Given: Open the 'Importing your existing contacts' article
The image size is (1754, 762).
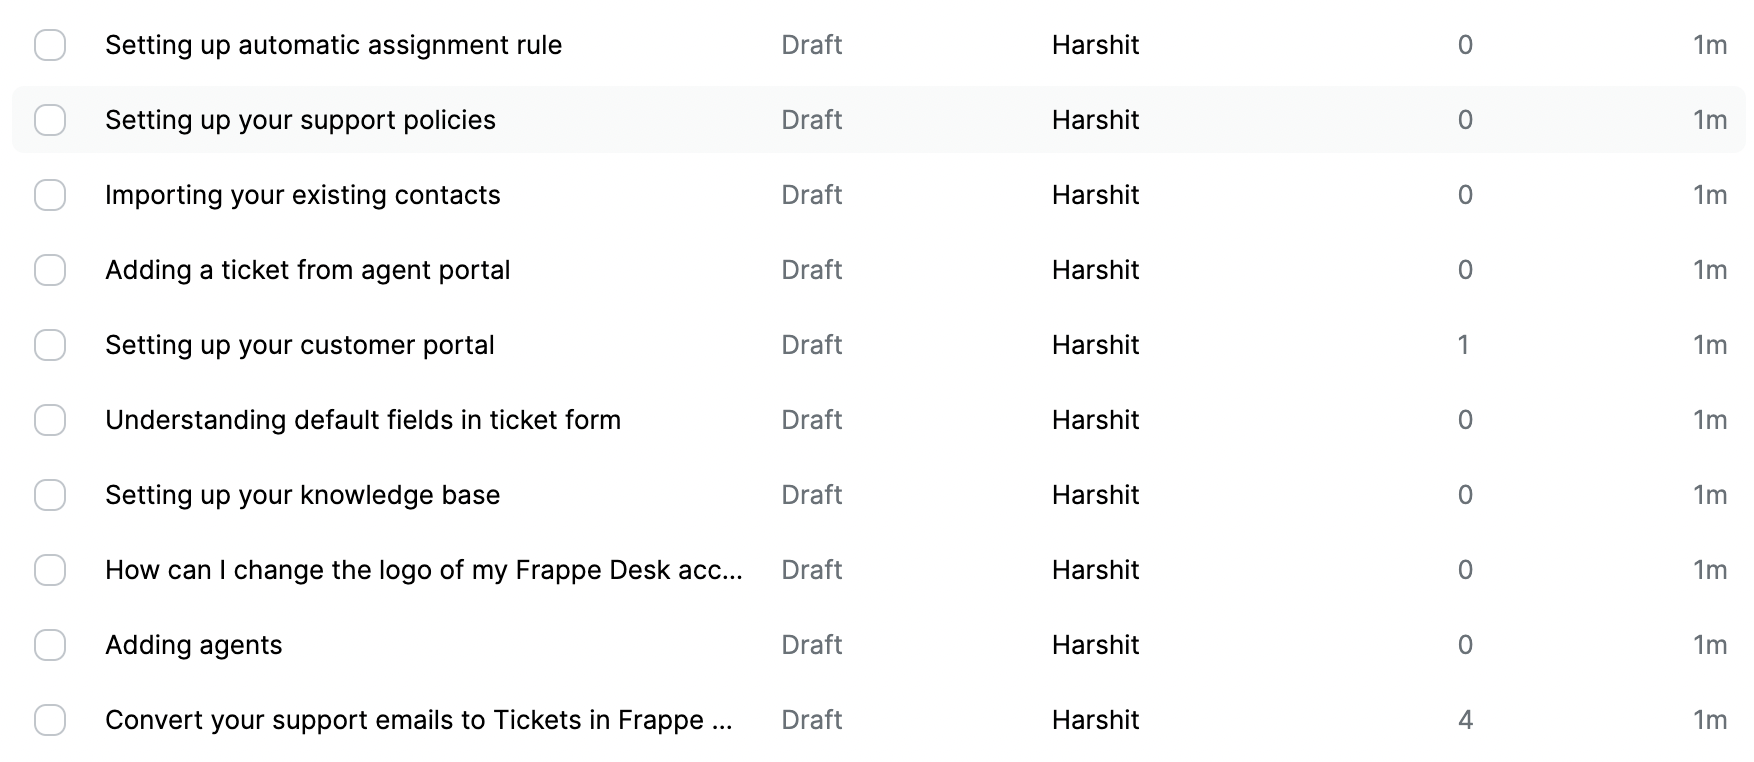Looking at the screenshot, I should [x=302, y=194].
